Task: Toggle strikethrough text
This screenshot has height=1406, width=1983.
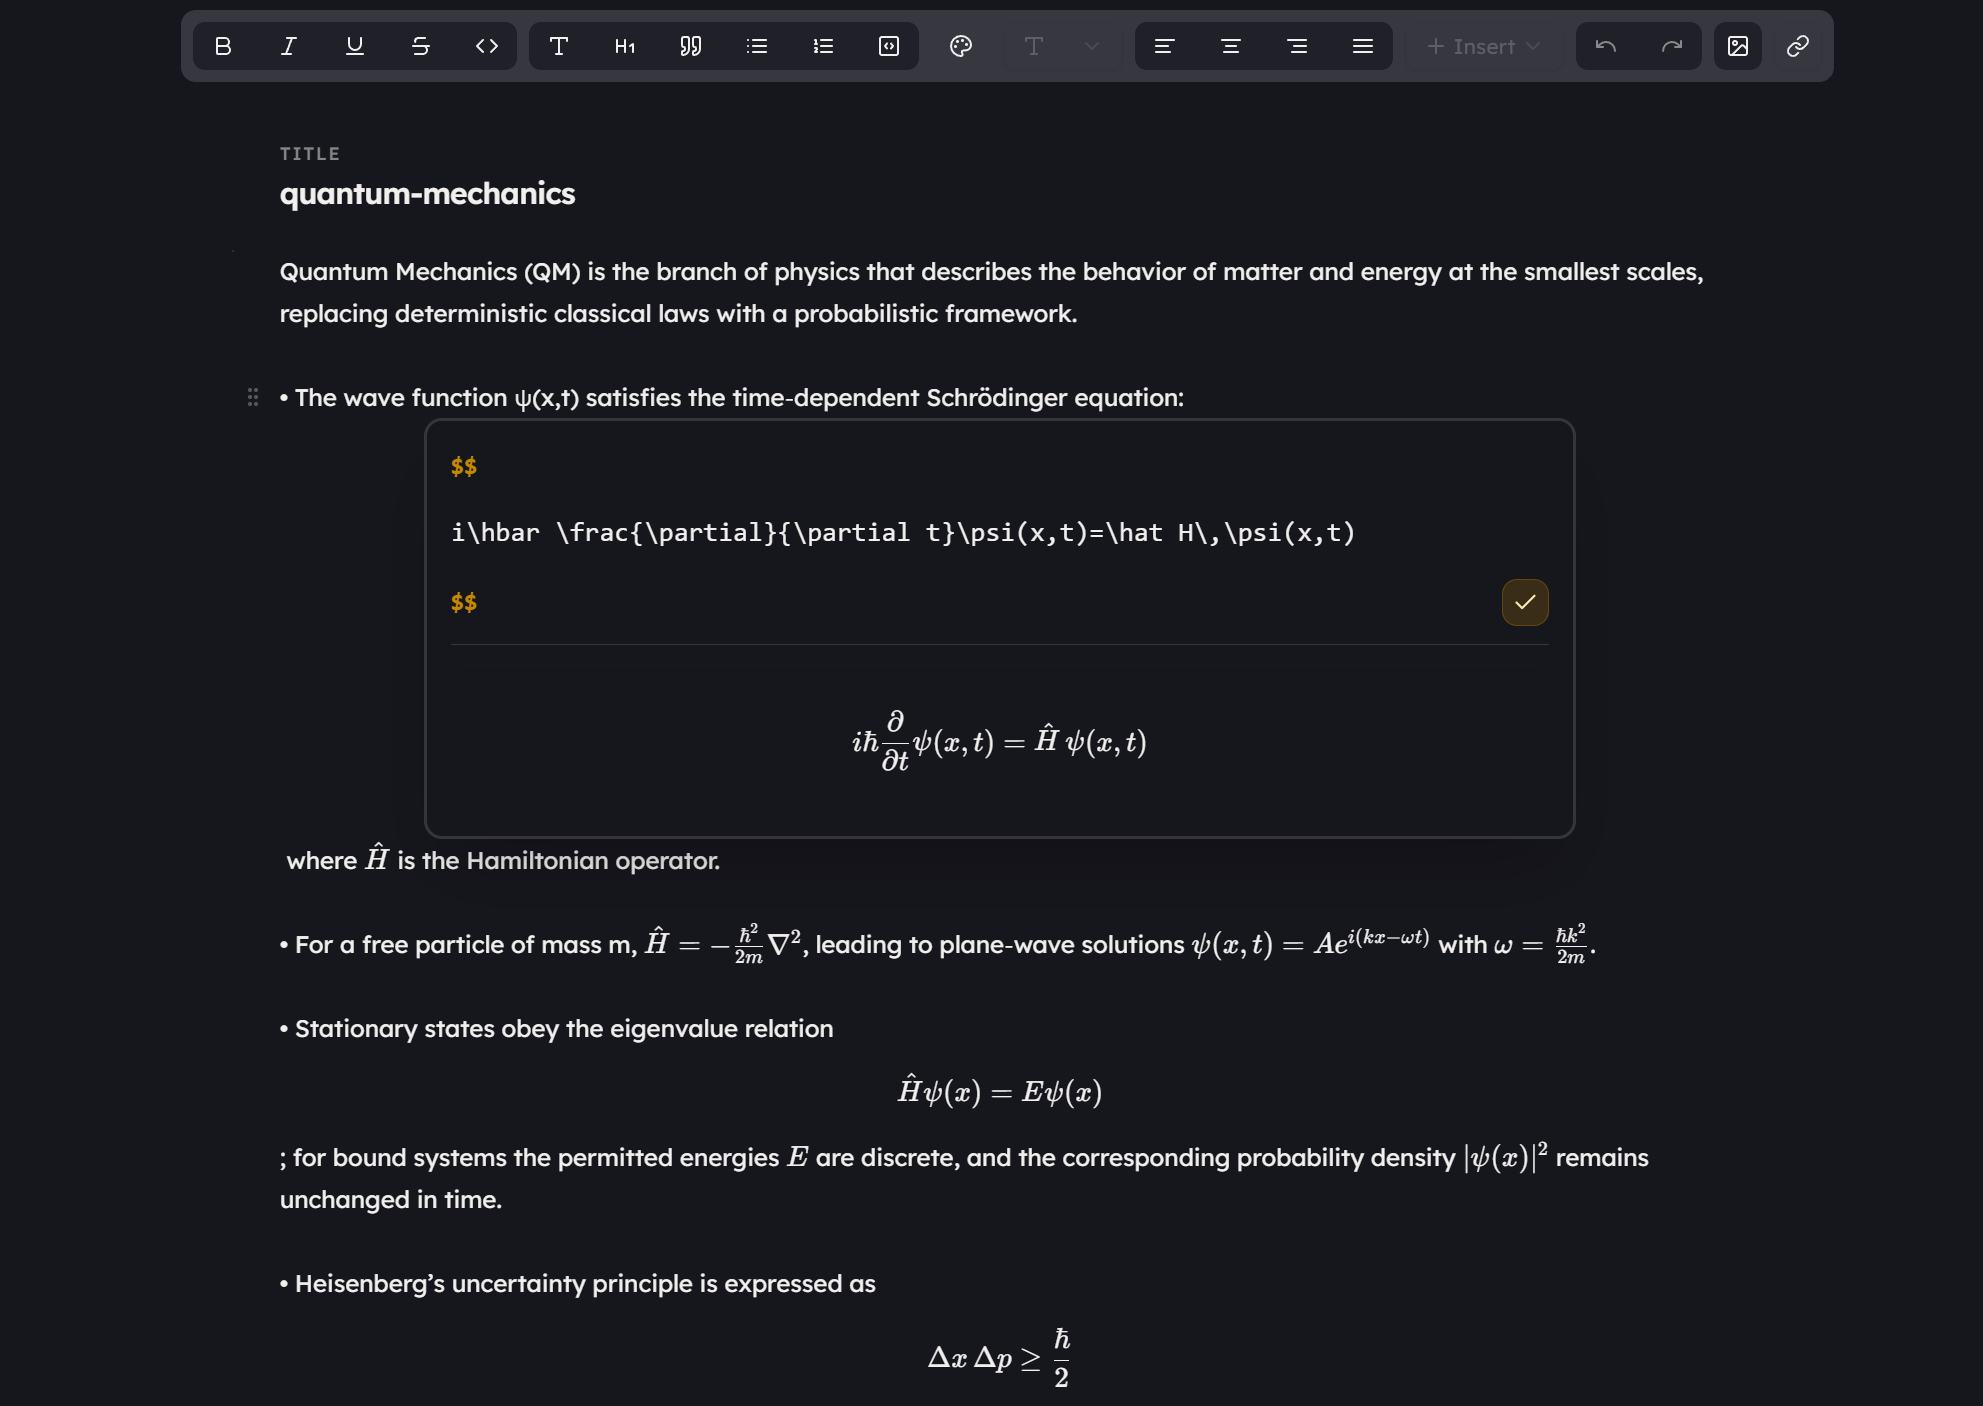Action: [420, 46]
